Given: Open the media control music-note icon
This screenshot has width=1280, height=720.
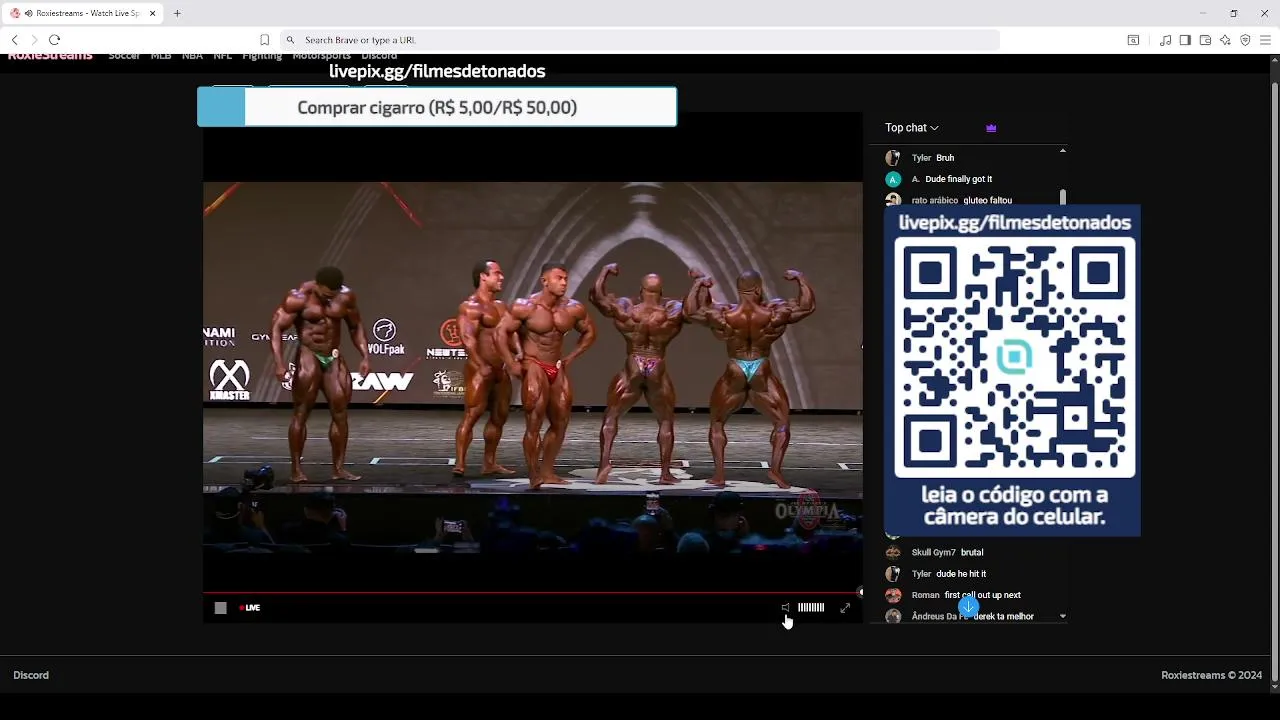Looking at the screenshot, I should [1165, 40].
